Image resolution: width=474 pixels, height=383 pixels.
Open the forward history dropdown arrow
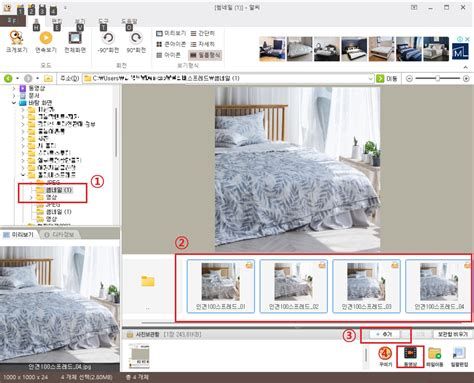tap(38, 78)
